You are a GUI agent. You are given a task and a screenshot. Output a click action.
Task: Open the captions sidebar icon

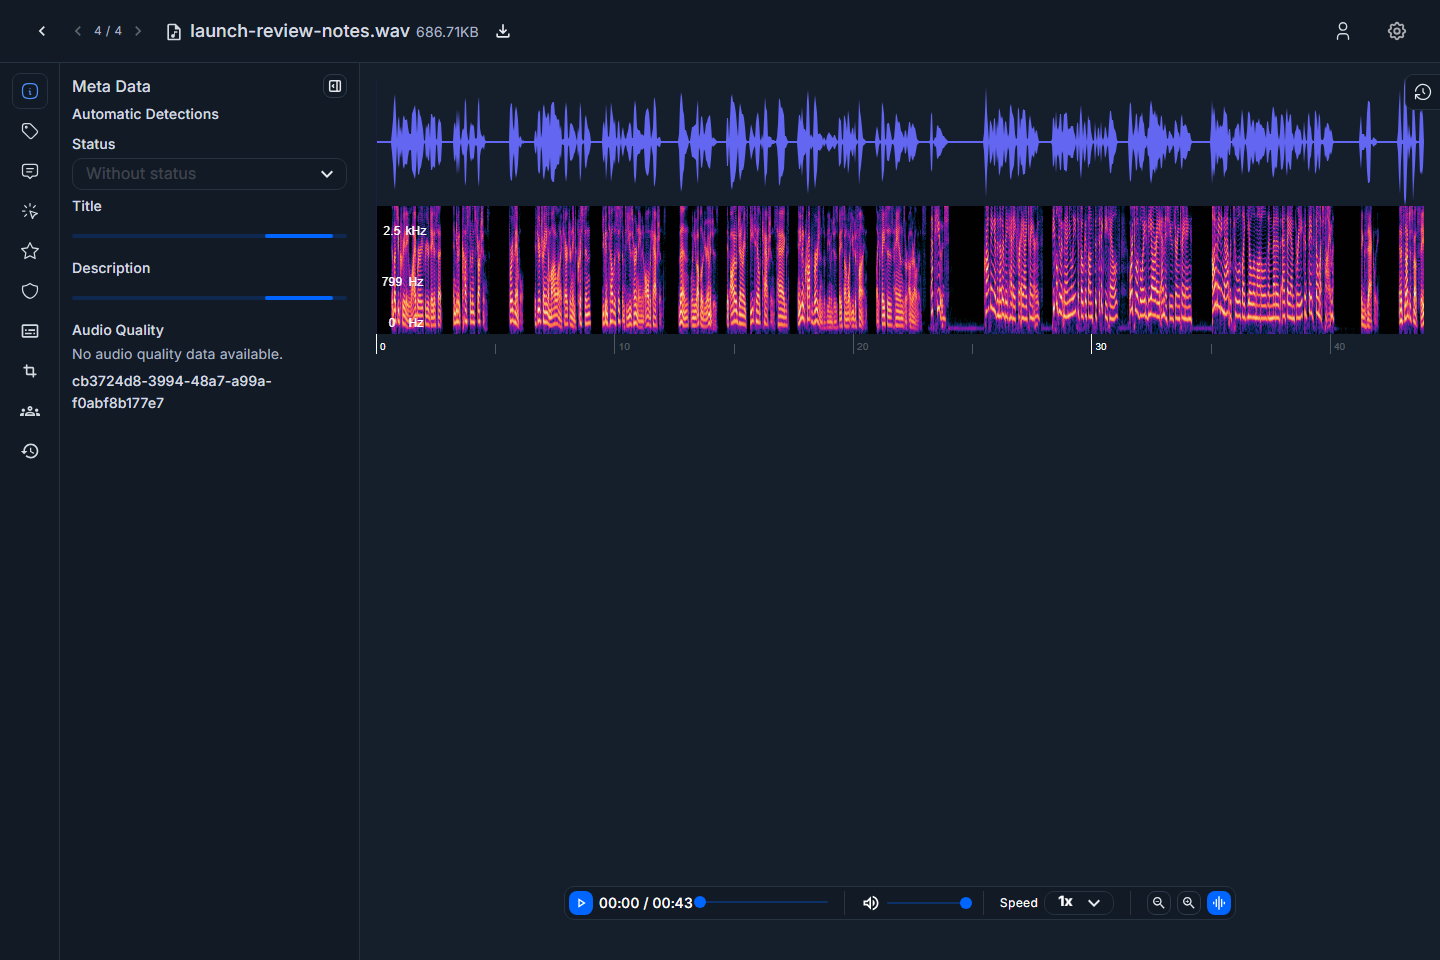30,331
